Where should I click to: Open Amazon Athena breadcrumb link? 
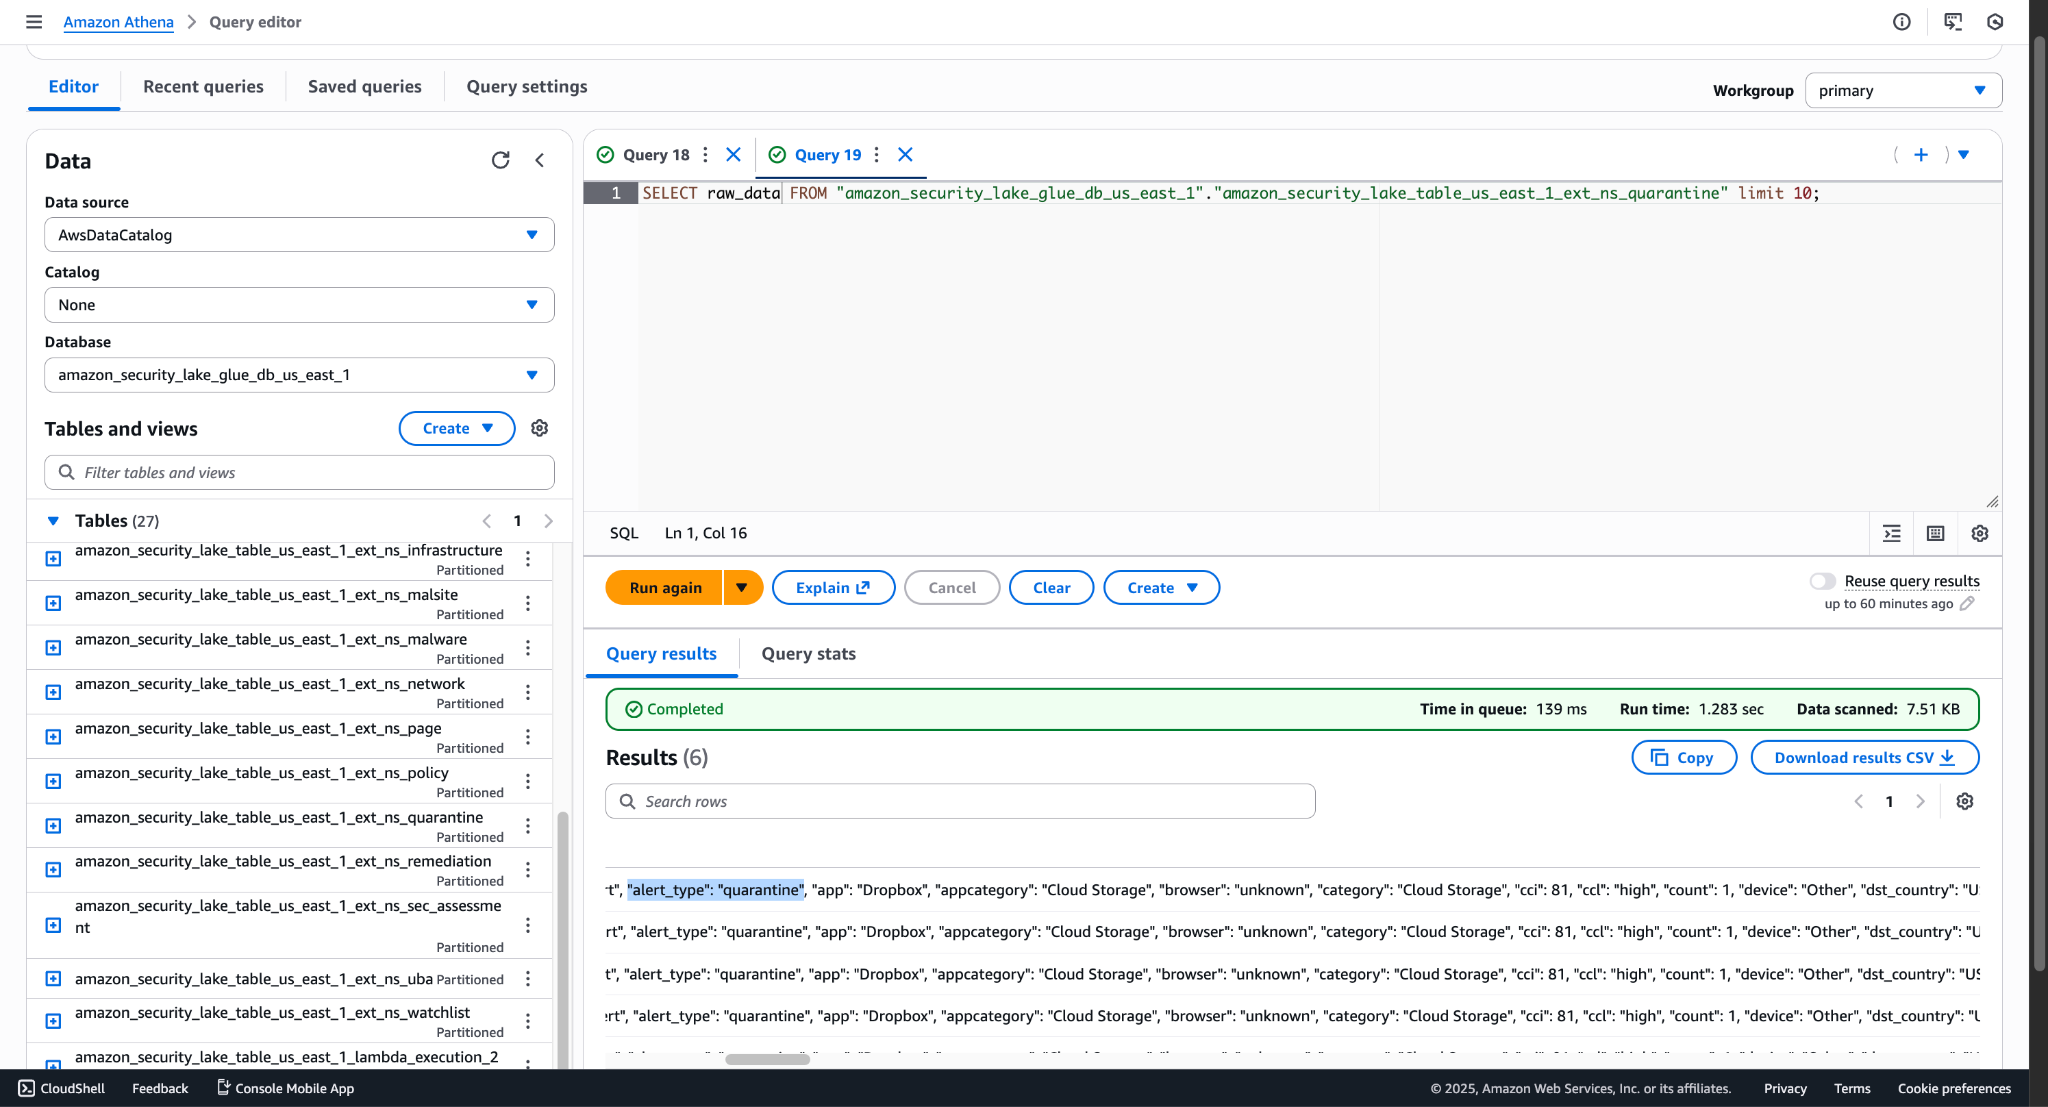coord(118,22)
